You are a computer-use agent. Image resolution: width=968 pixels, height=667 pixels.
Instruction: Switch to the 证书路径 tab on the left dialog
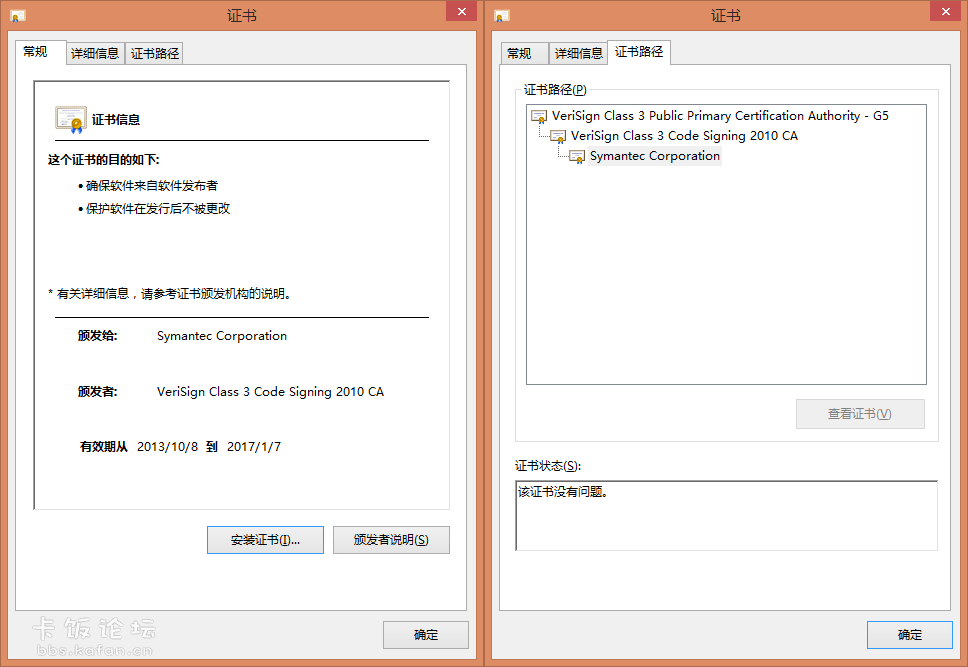(x=156, y=53)
